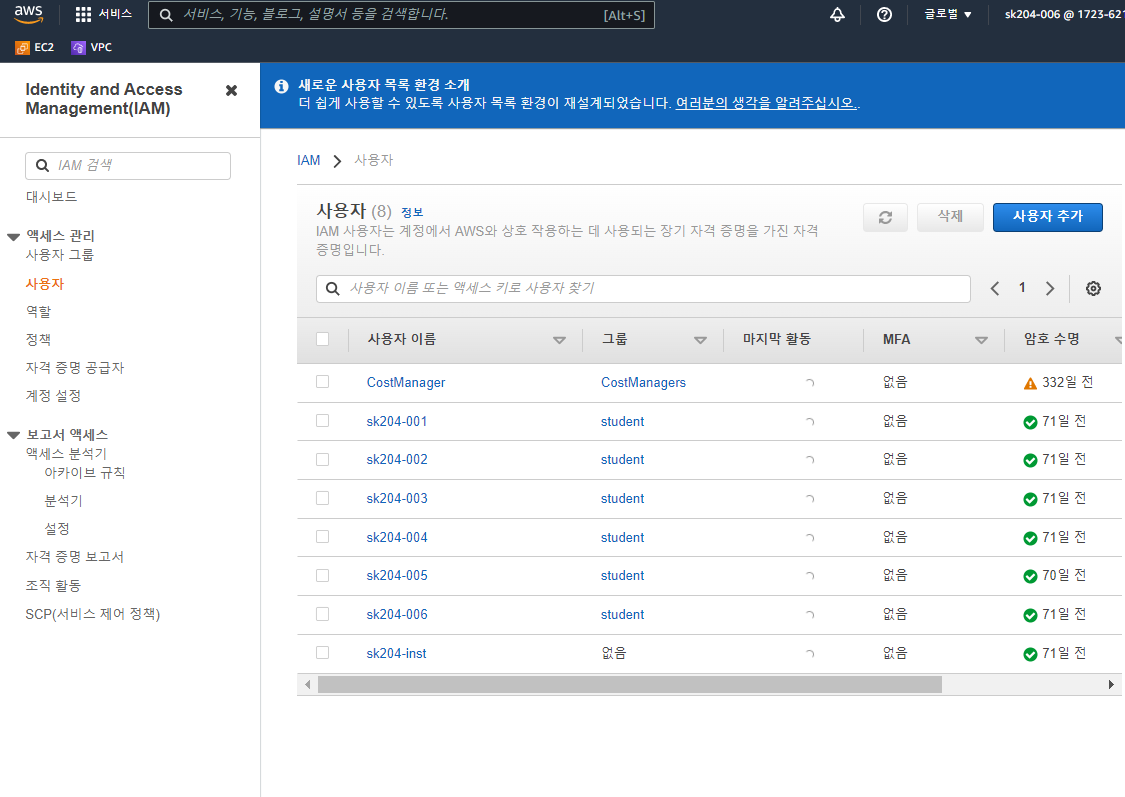Open the EC2 shortcut in favorites bar
1125x797 pixels.
click(34, 47)
